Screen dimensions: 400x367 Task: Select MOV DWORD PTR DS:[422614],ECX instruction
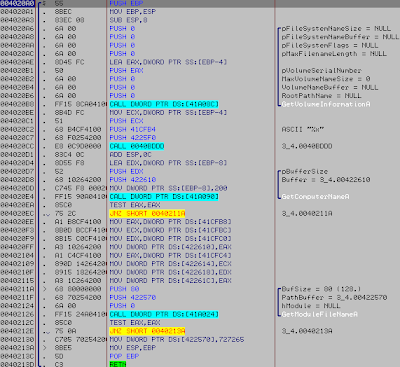point(170,264)
